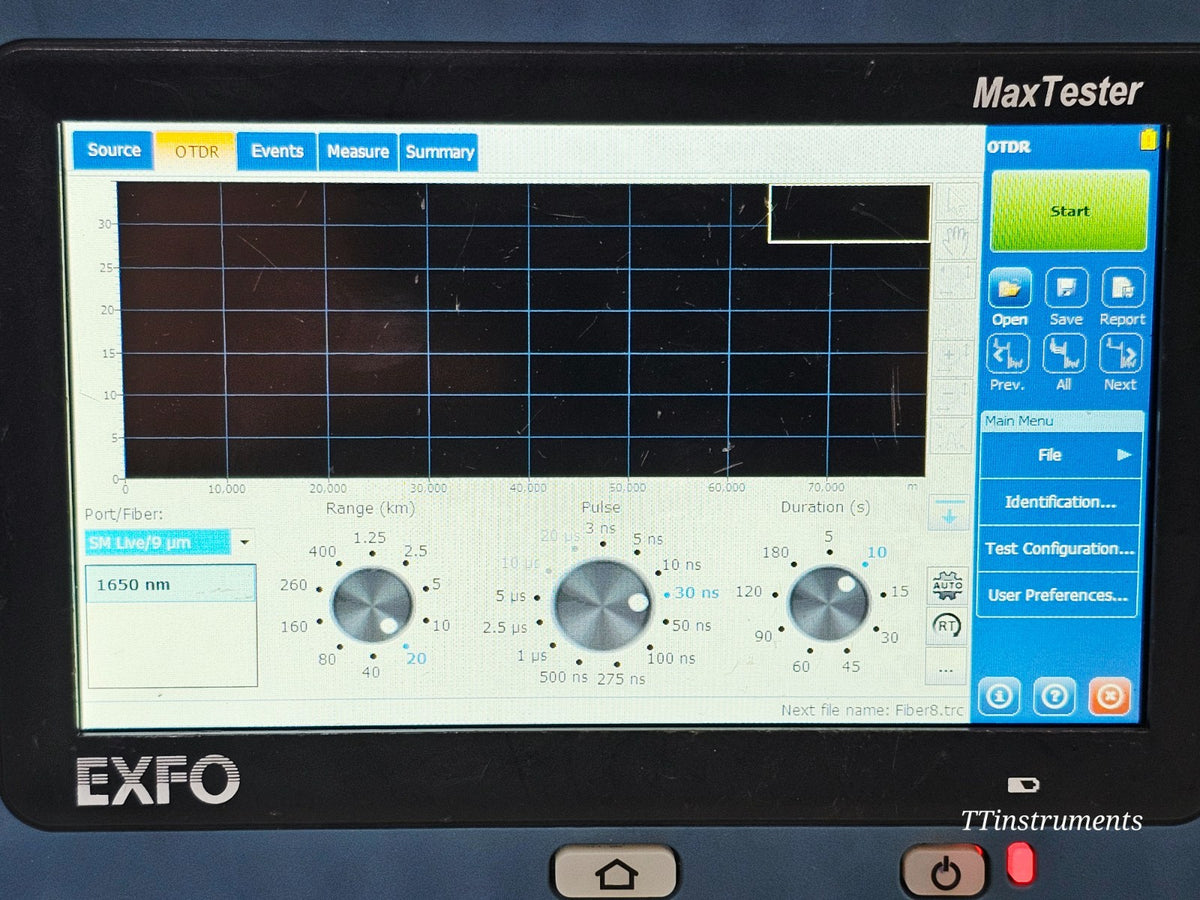The height and width of the screenshot is (900, 1200).
Task: Go to the Measure tab
Action: 358,152
